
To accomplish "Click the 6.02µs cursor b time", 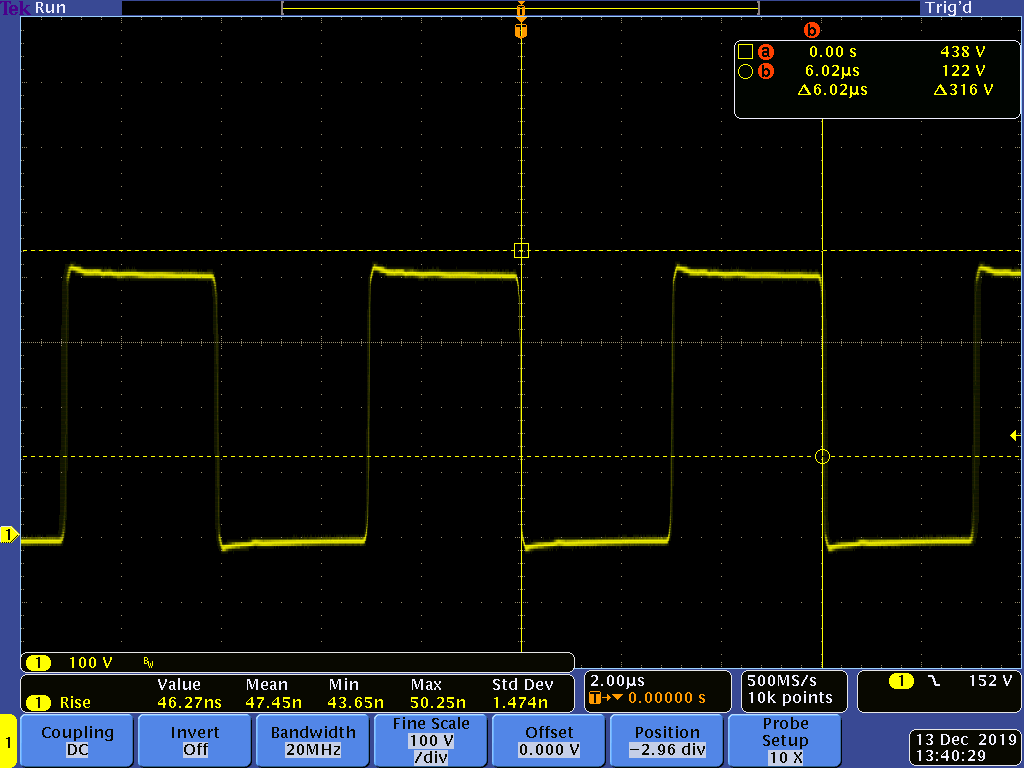I will pyautogui.click(x=832, y=71).
